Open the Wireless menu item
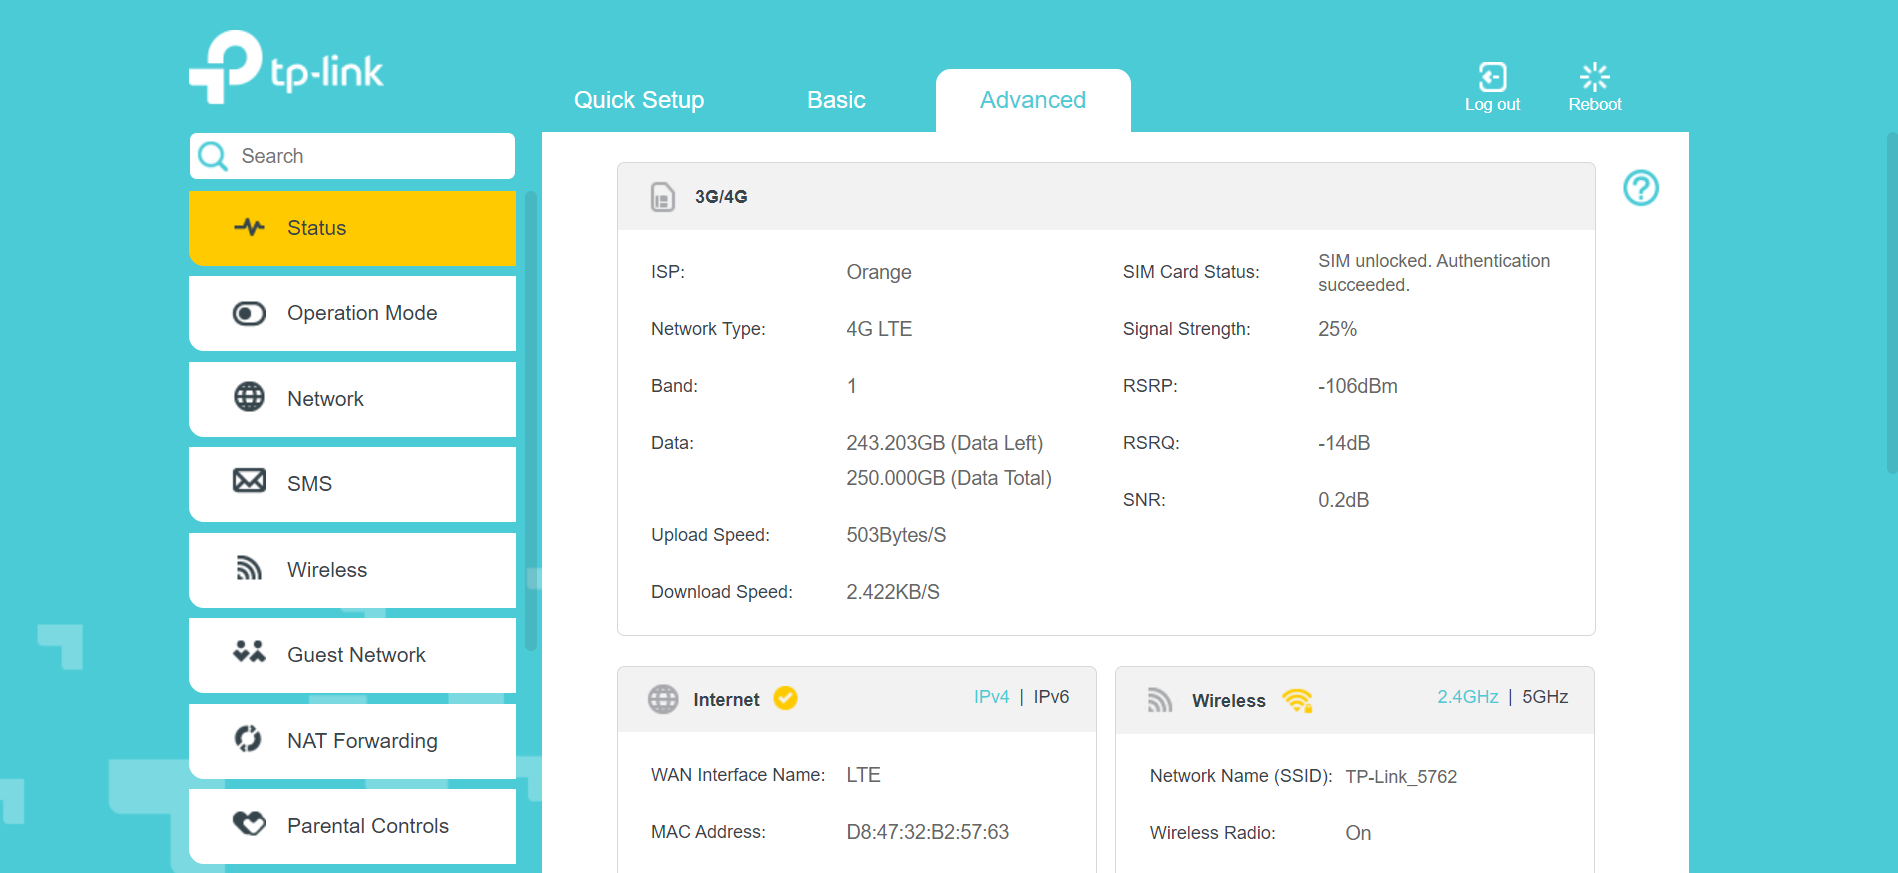This screenshot has height=873, width=1898. point(352,570)
